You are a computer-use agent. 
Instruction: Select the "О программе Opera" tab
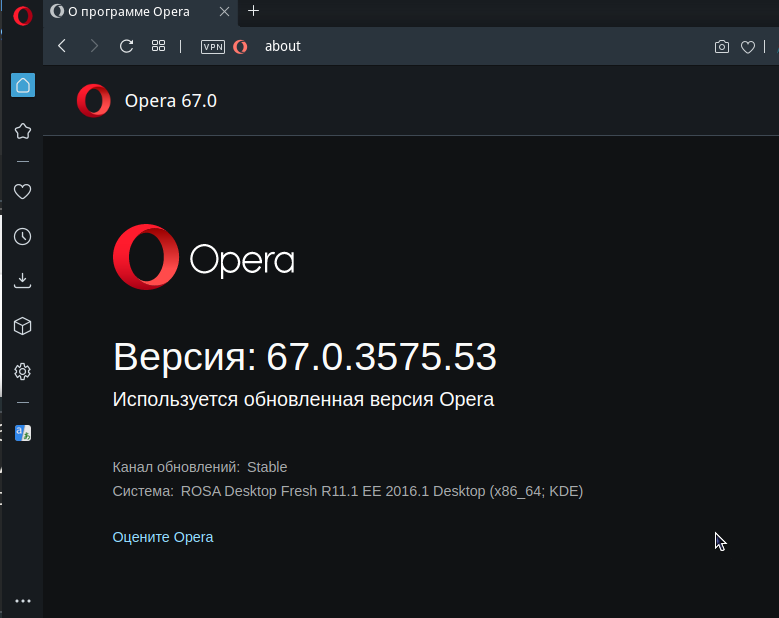(x=128, y=12)
